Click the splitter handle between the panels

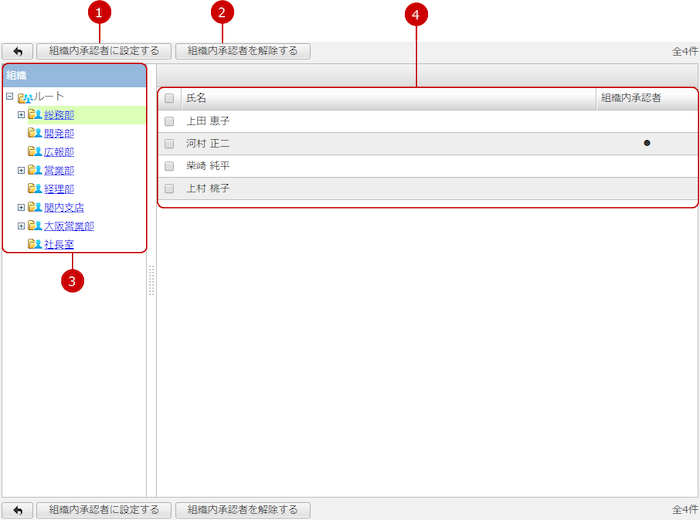coord(151,280)
